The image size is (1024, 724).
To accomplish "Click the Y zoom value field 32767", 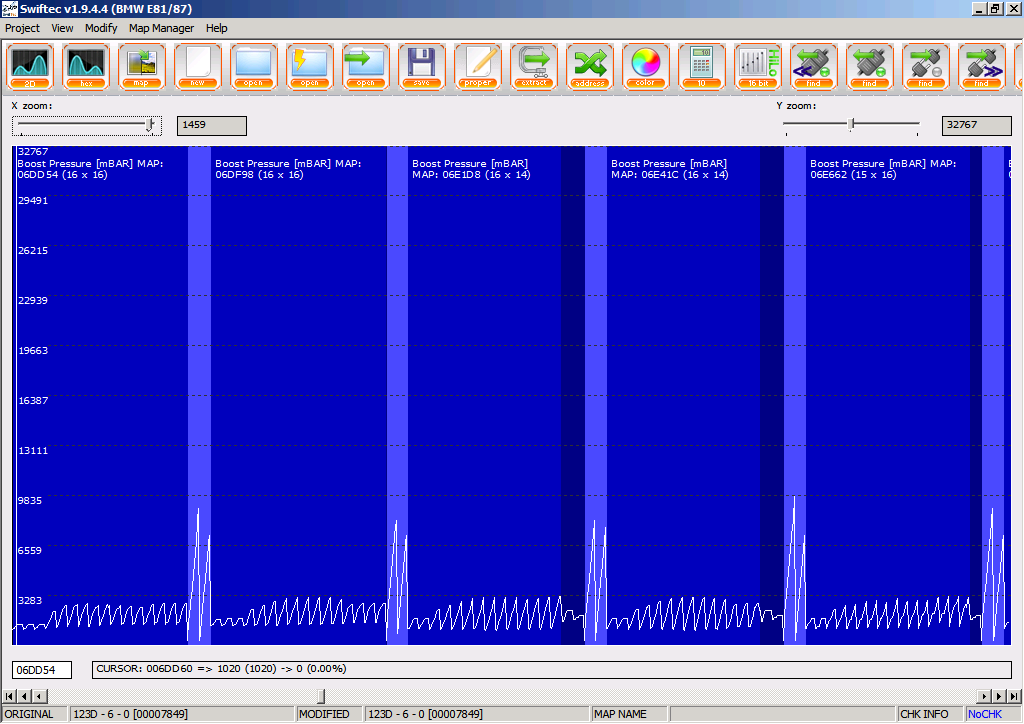I will pyautogui.click(x=976, y=125).
